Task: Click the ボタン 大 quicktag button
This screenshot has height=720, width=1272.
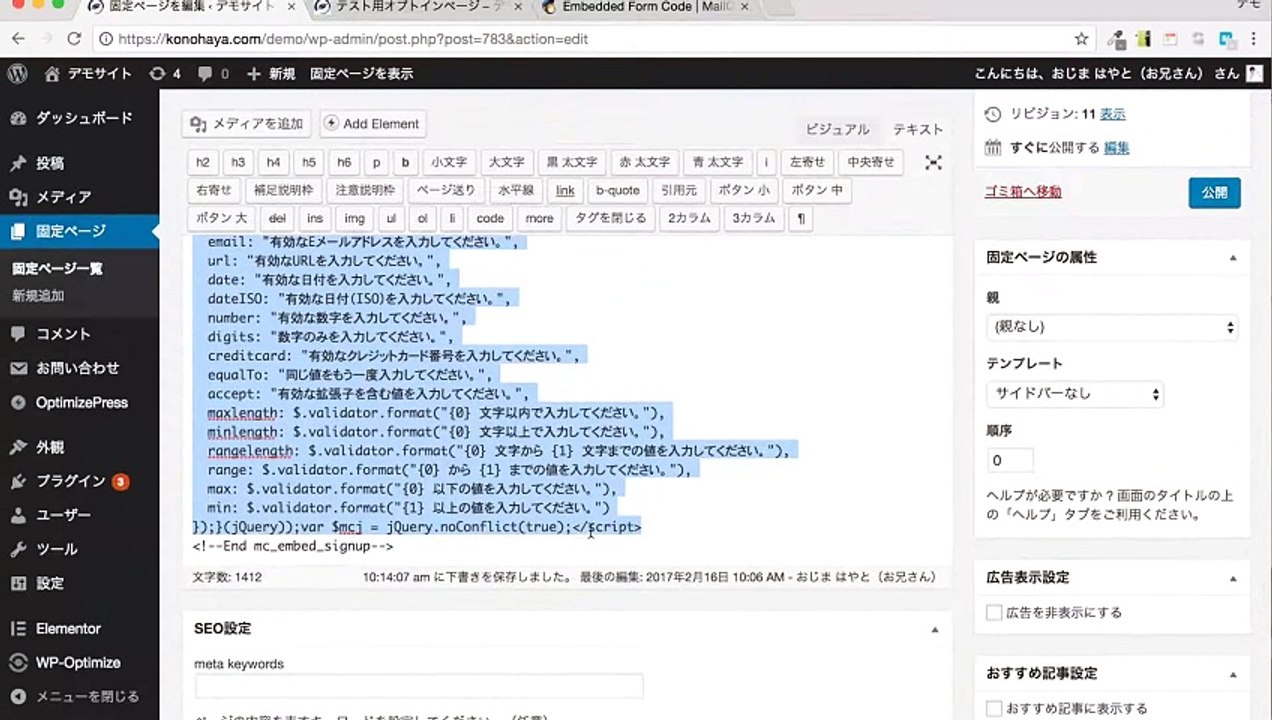Action: 222,218
